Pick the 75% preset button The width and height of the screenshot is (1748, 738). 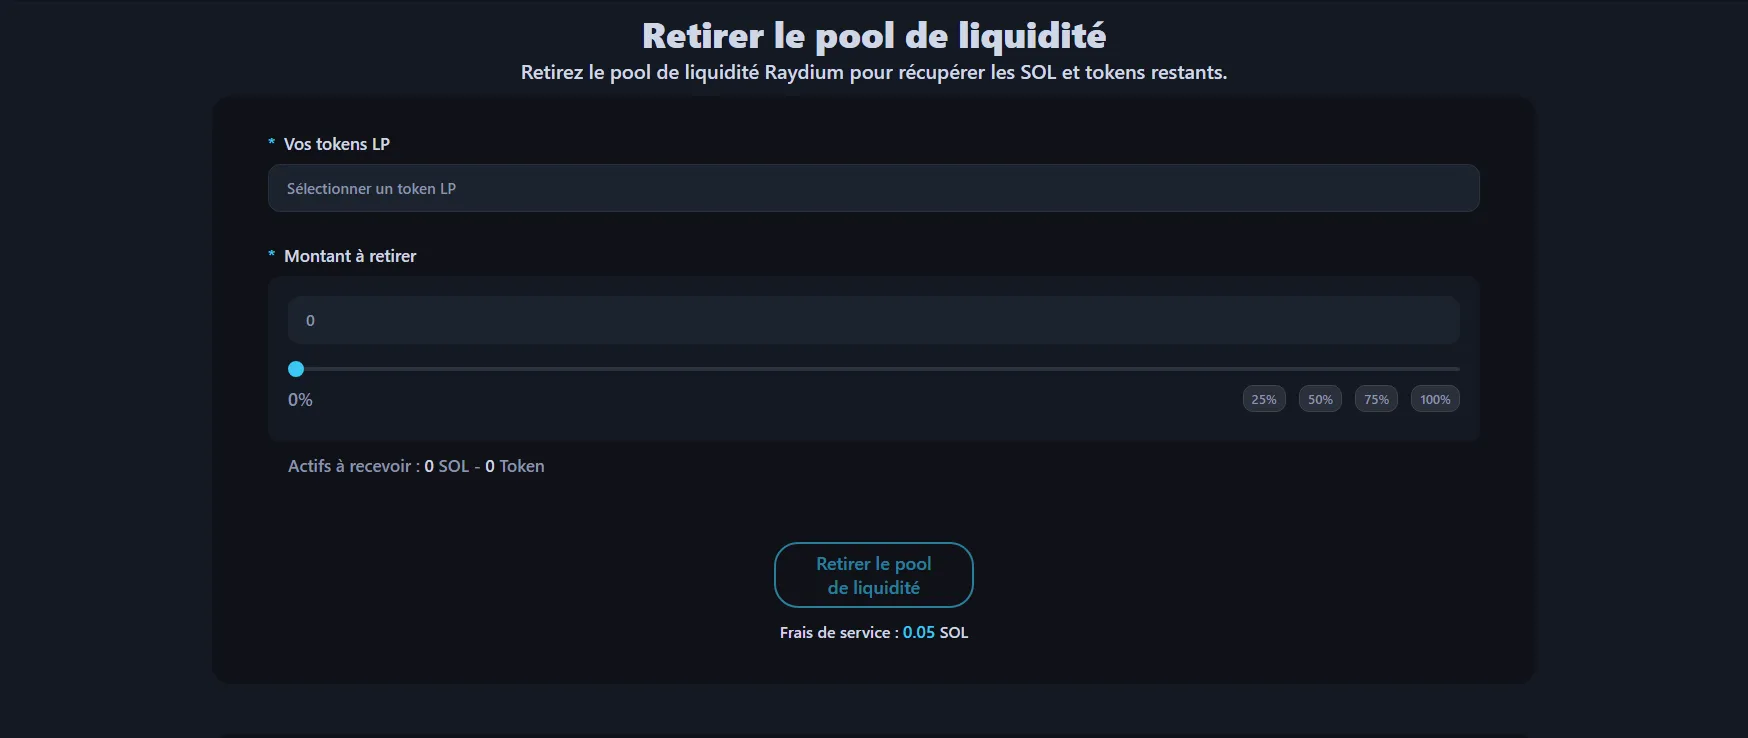pos(1376,399)
